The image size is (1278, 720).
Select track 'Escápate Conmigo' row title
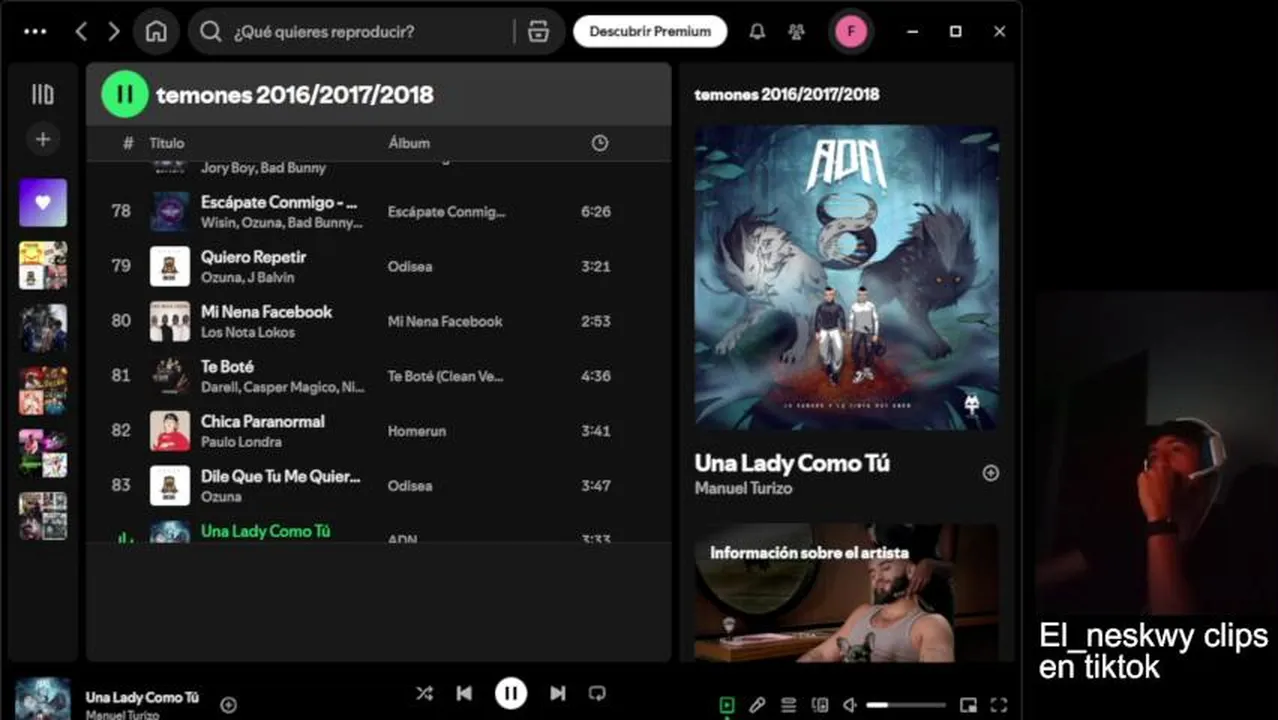pyautogui.click(x=279, y=202)
